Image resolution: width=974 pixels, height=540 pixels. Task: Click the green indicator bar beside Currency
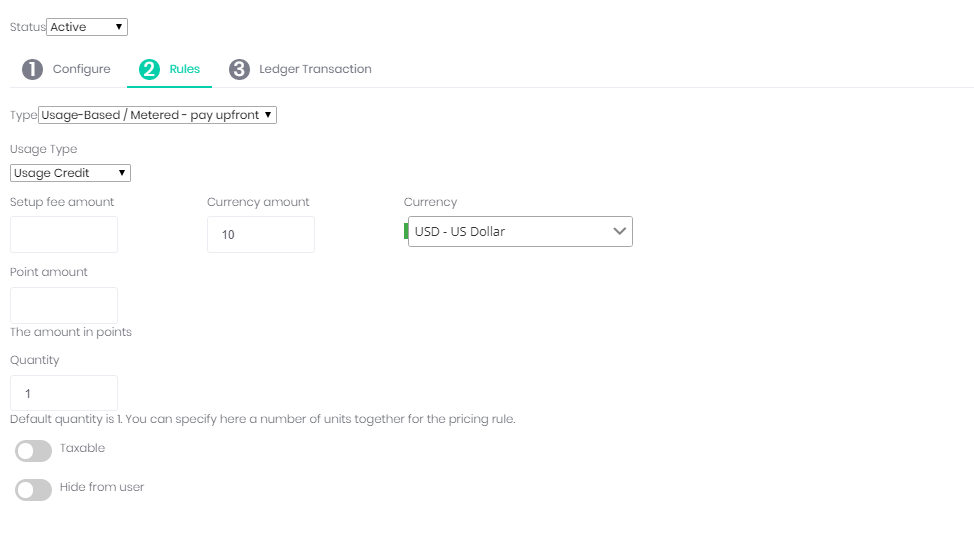click(406, 231)
